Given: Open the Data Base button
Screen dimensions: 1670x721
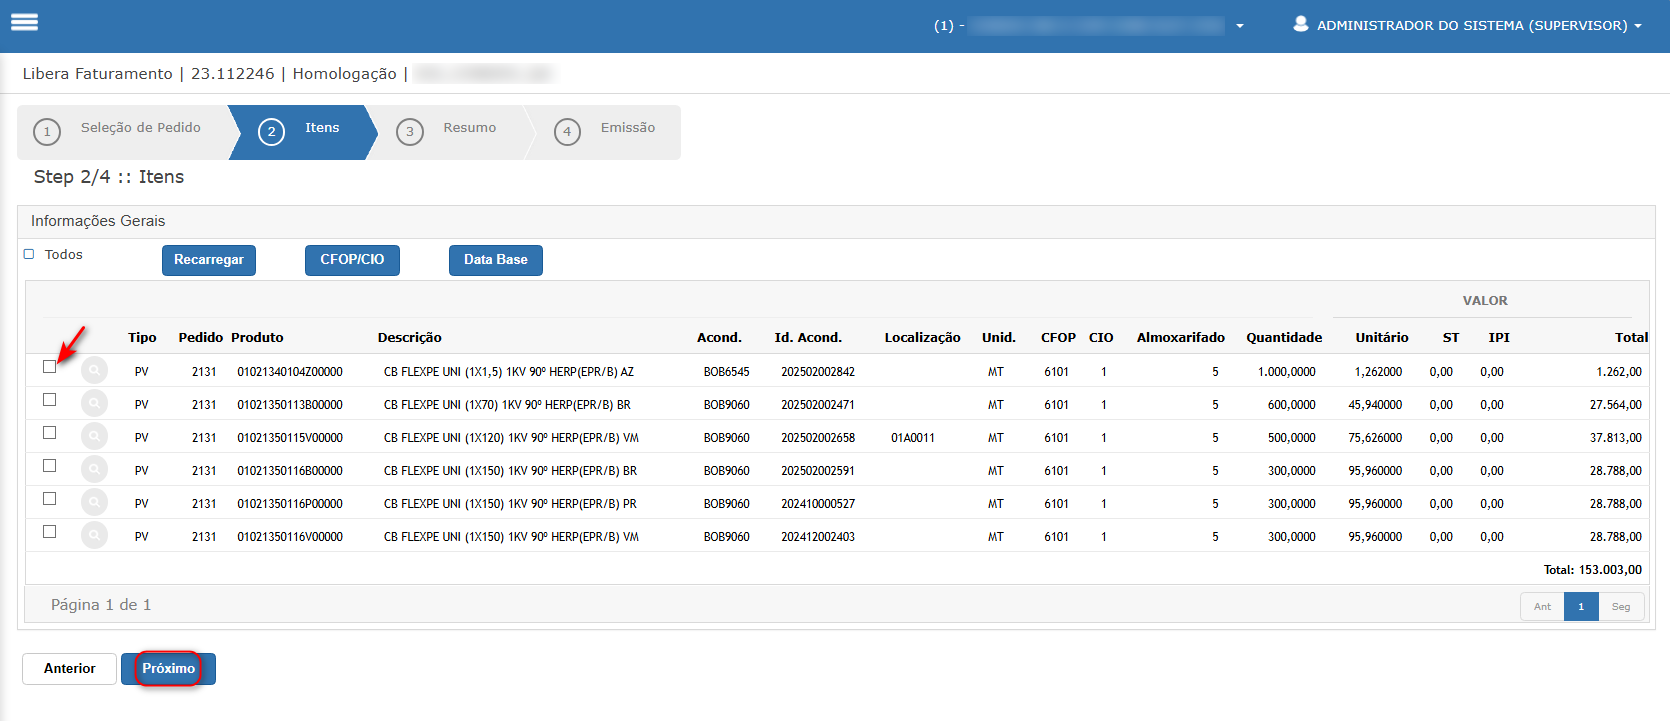Looking at the screenshot, I should coord(496,260).
